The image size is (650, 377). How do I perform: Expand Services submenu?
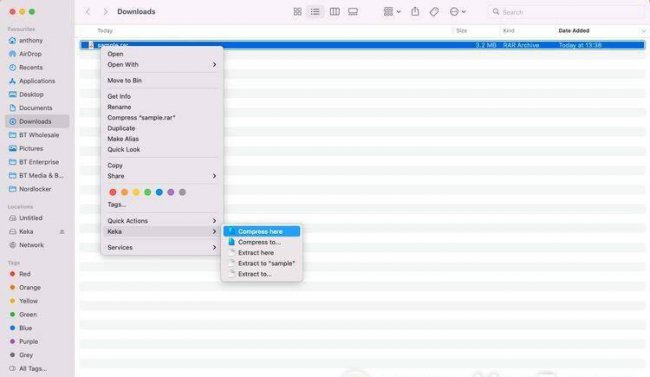pyautogui.click(x=162, y=248)
